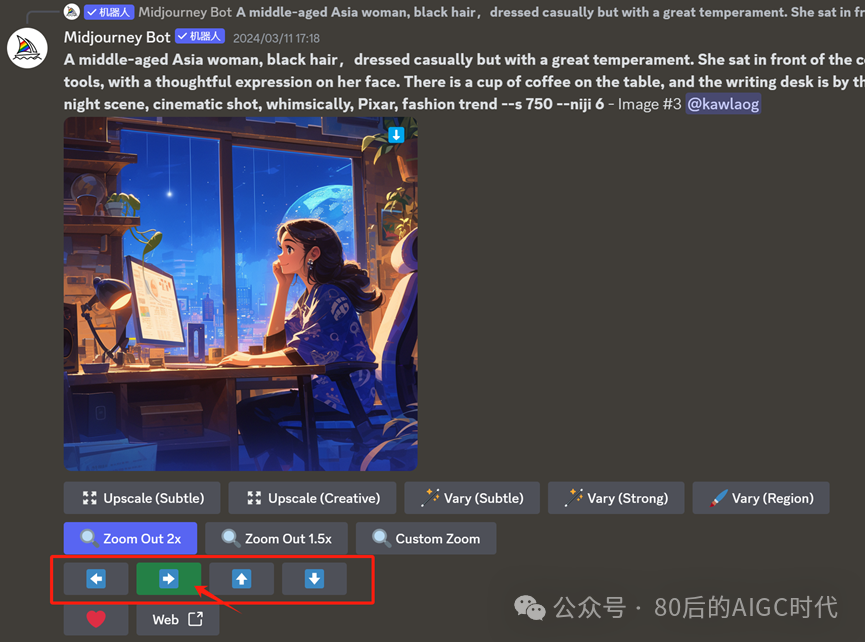Download image via blue arrow icon on image

tap(396, 135)
